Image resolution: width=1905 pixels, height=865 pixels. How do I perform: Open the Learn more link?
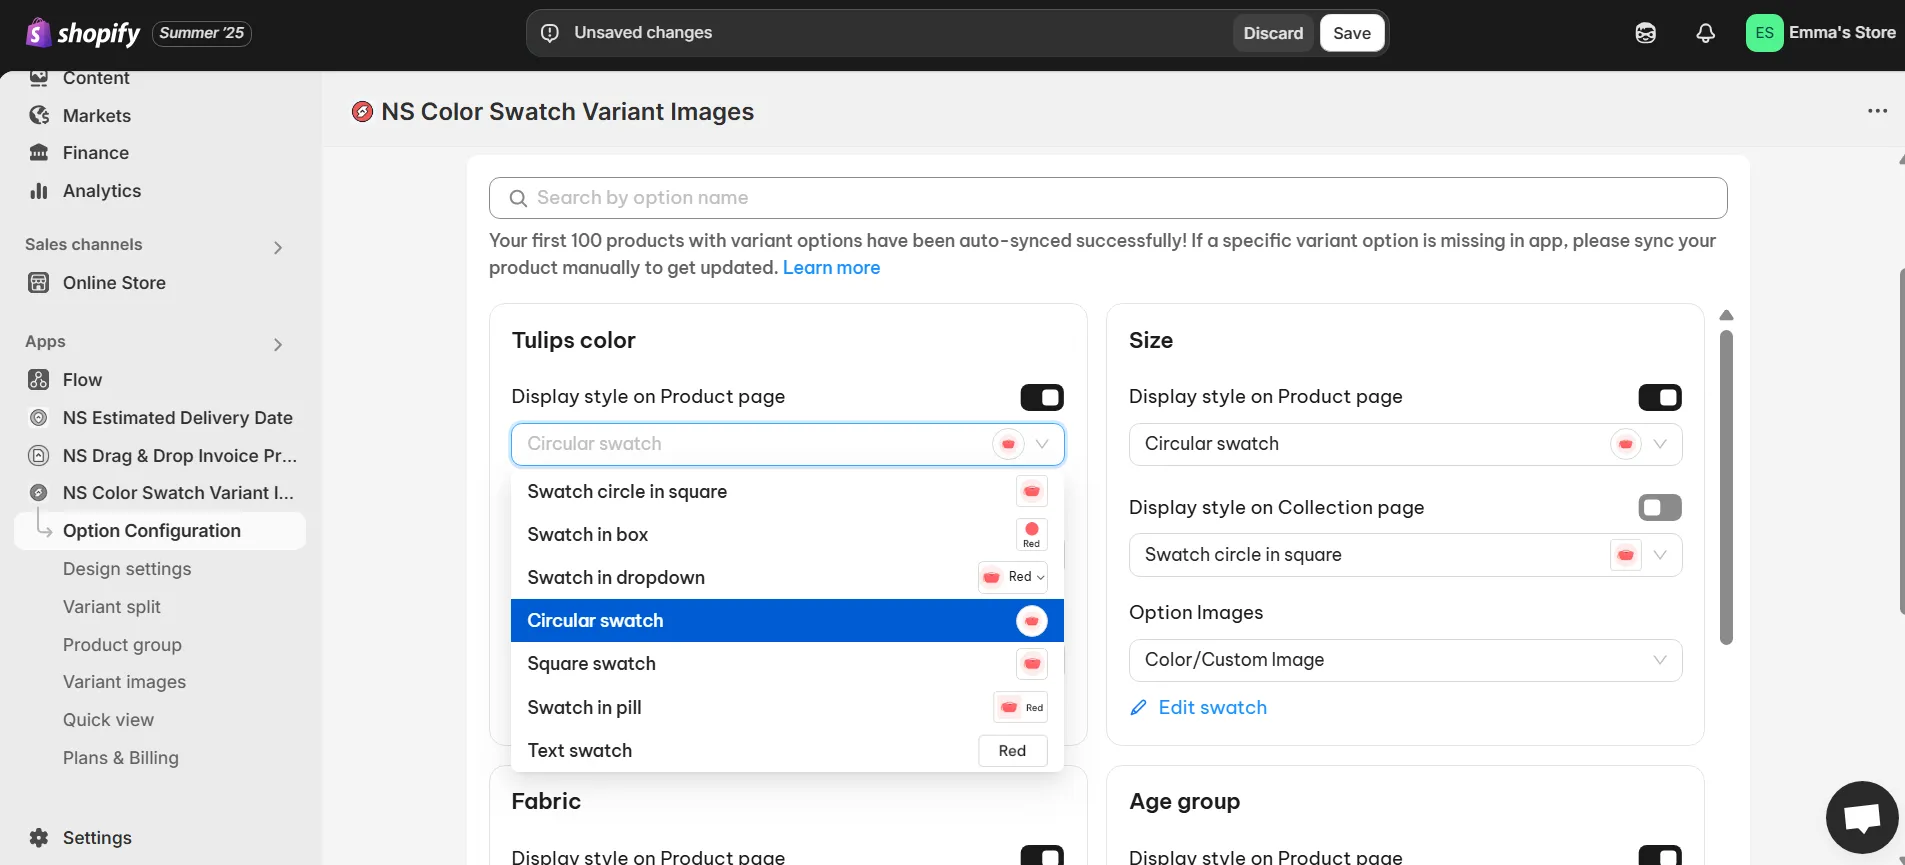(x=831, y=268)
